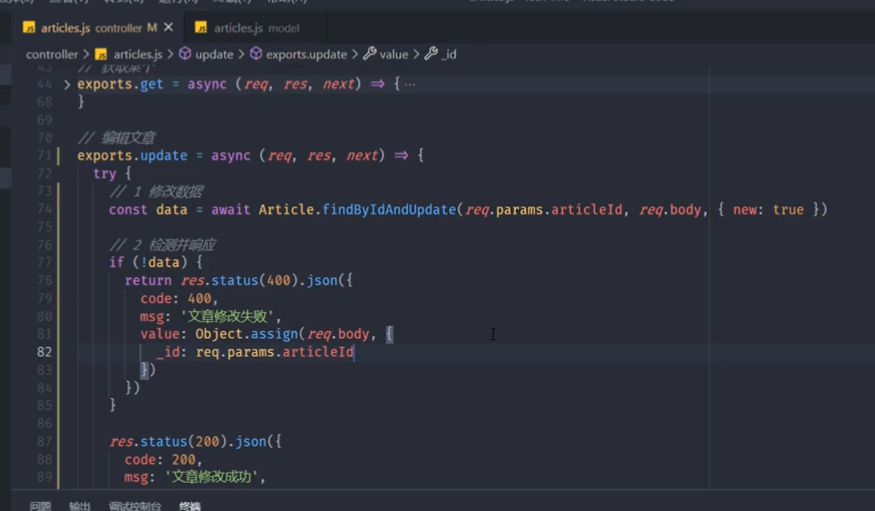Viewport: 875px width, 511px height.
Task: Open the 终端 panel tab
Action: click(x=190, y=506)
